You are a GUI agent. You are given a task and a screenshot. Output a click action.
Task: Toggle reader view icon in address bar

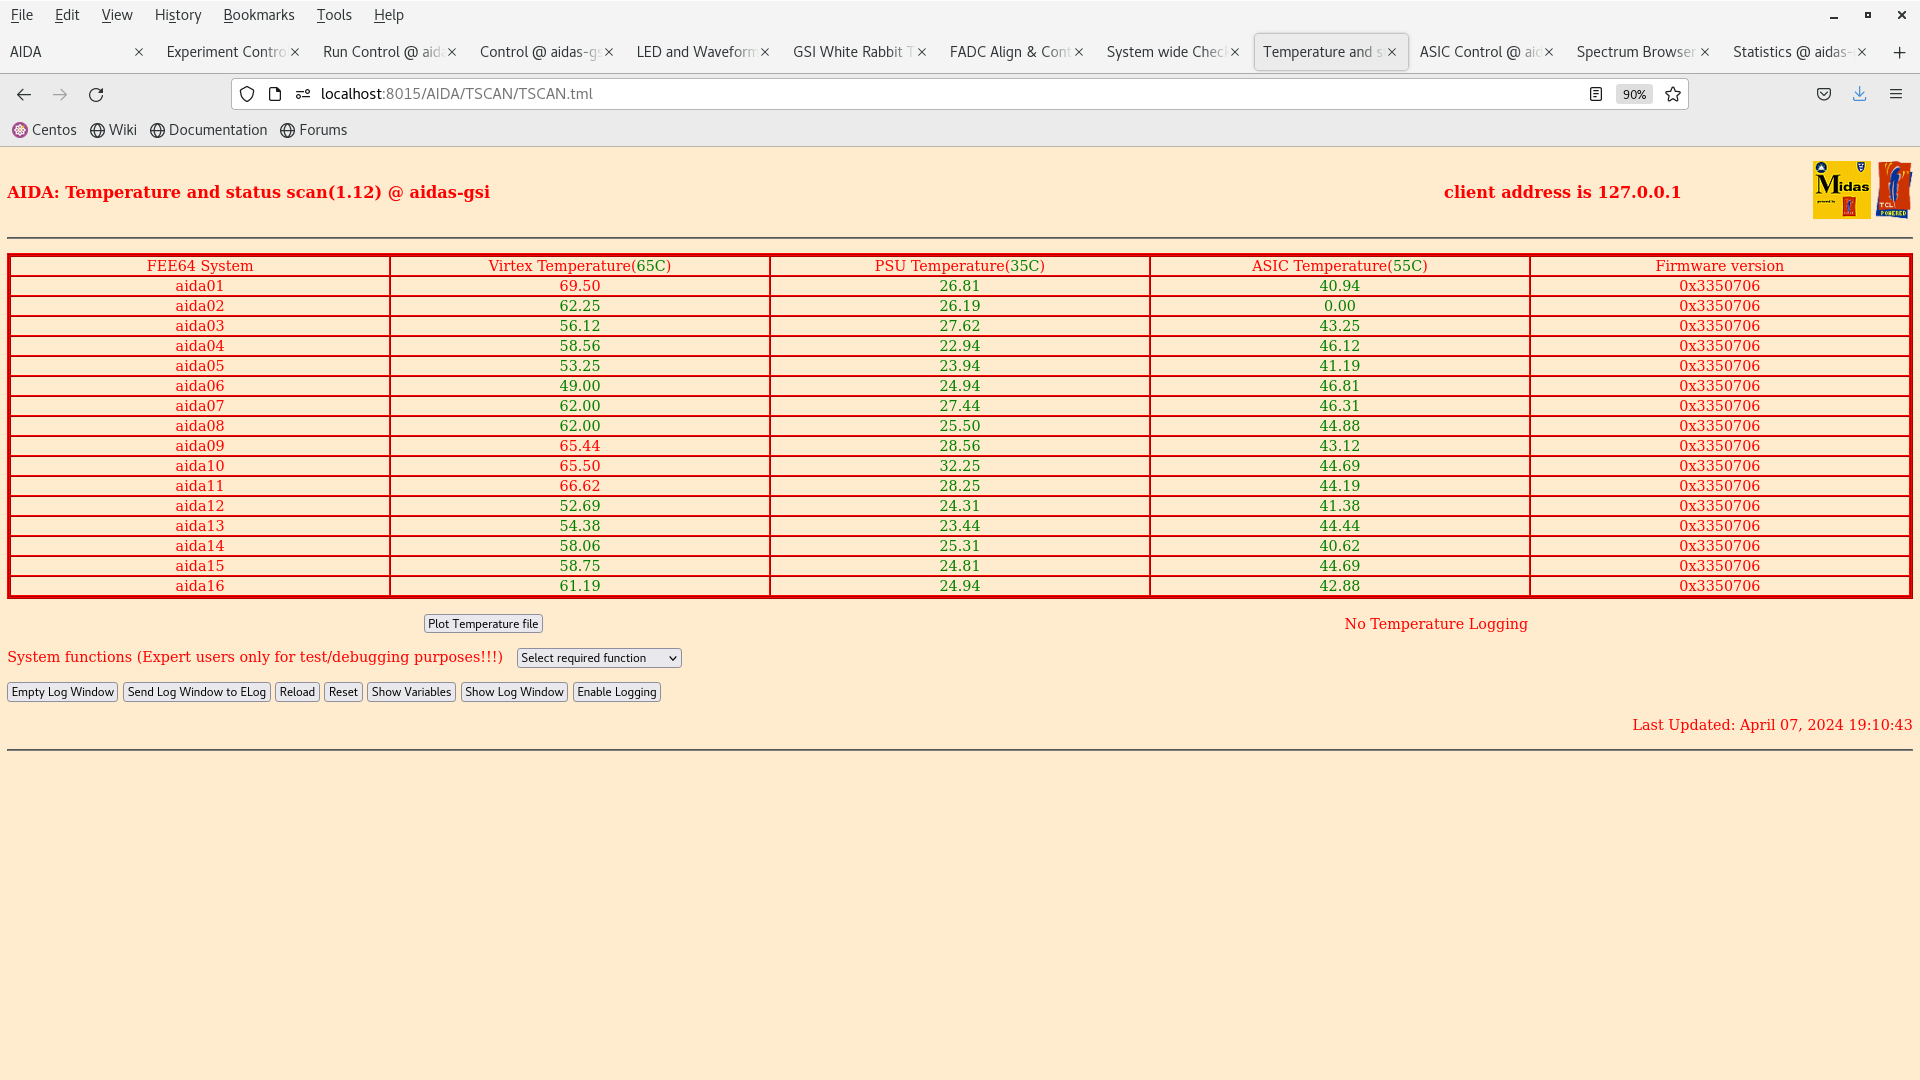point(1596,94)
